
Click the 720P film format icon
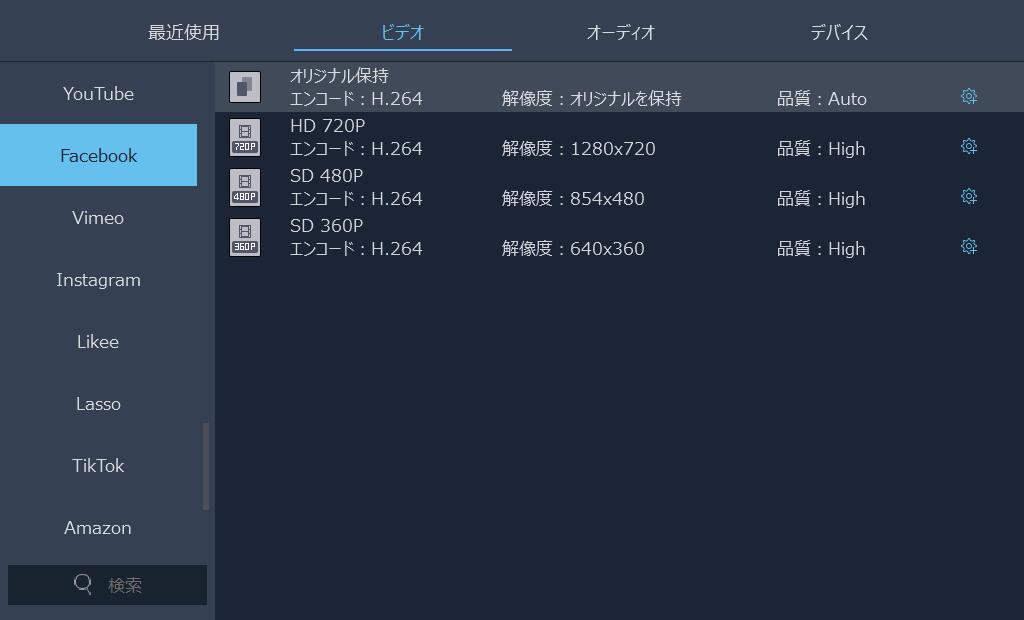[245, 137]
